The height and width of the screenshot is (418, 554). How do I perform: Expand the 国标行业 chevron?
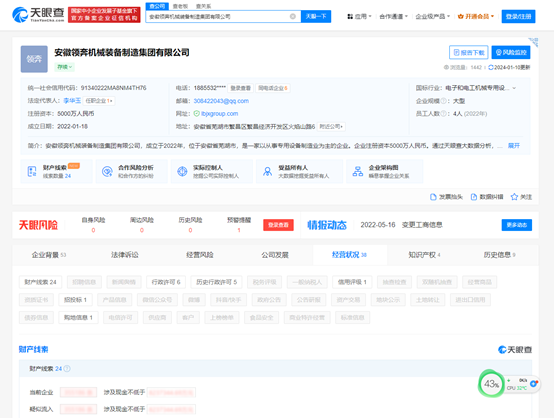click(514, 88)
